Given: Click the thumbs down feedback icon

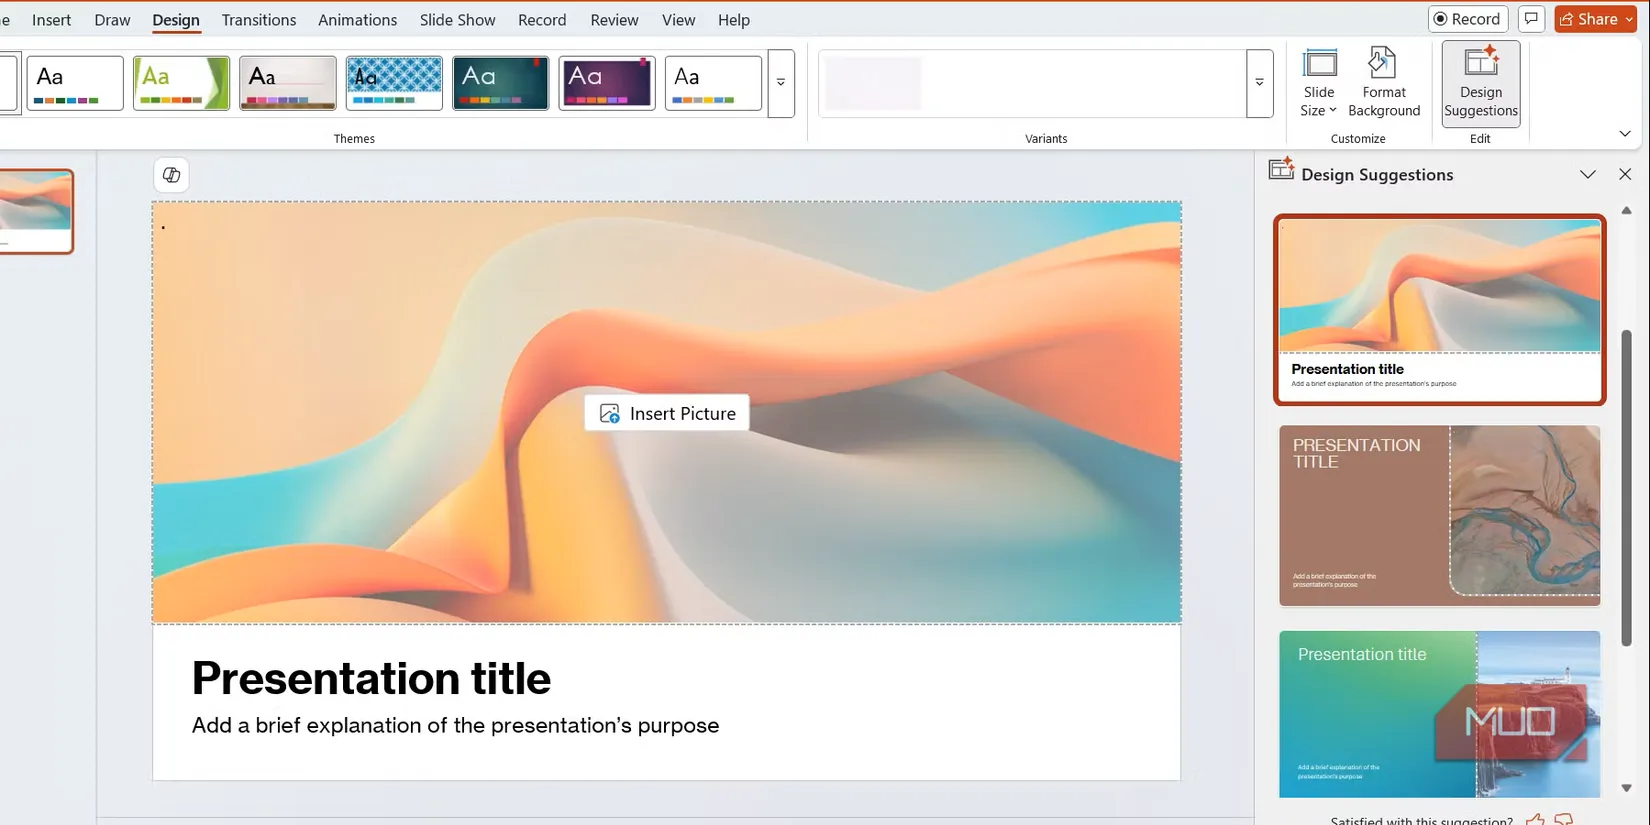Looking at the screenshot, I should tap(1564, 819).
